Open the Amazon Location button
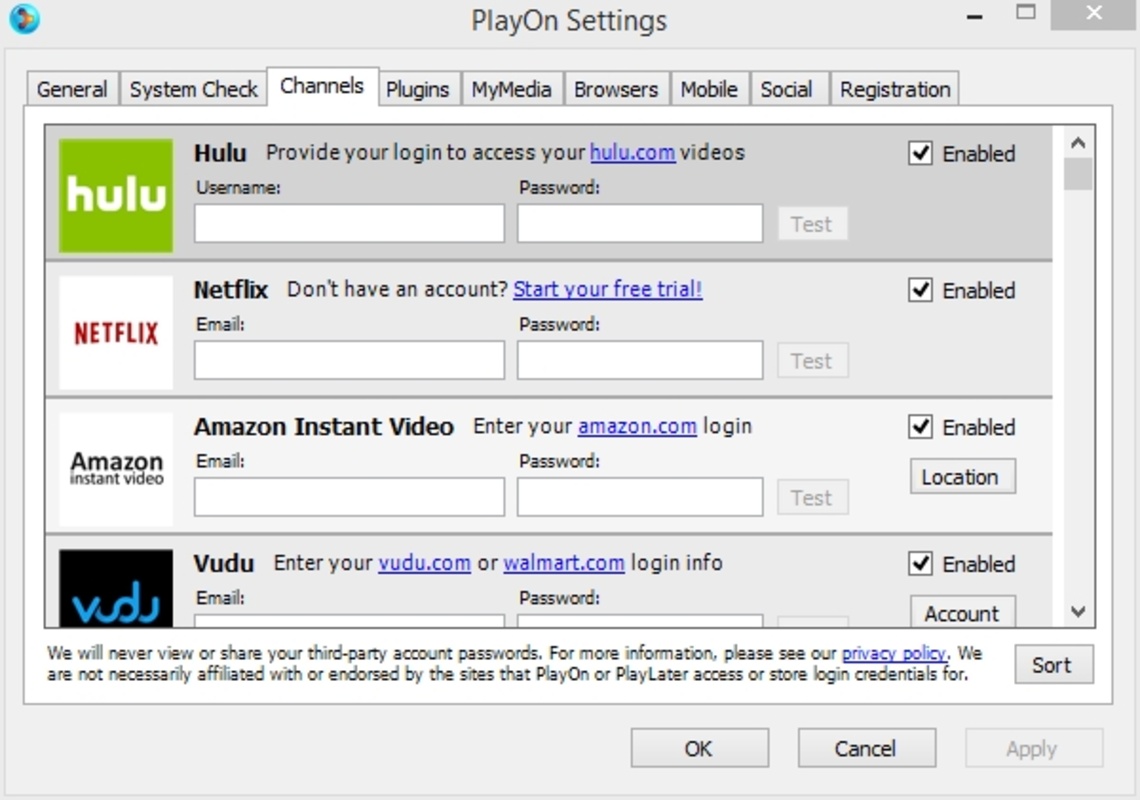This screenshot has width=1140, height=800. pos(962,477)
